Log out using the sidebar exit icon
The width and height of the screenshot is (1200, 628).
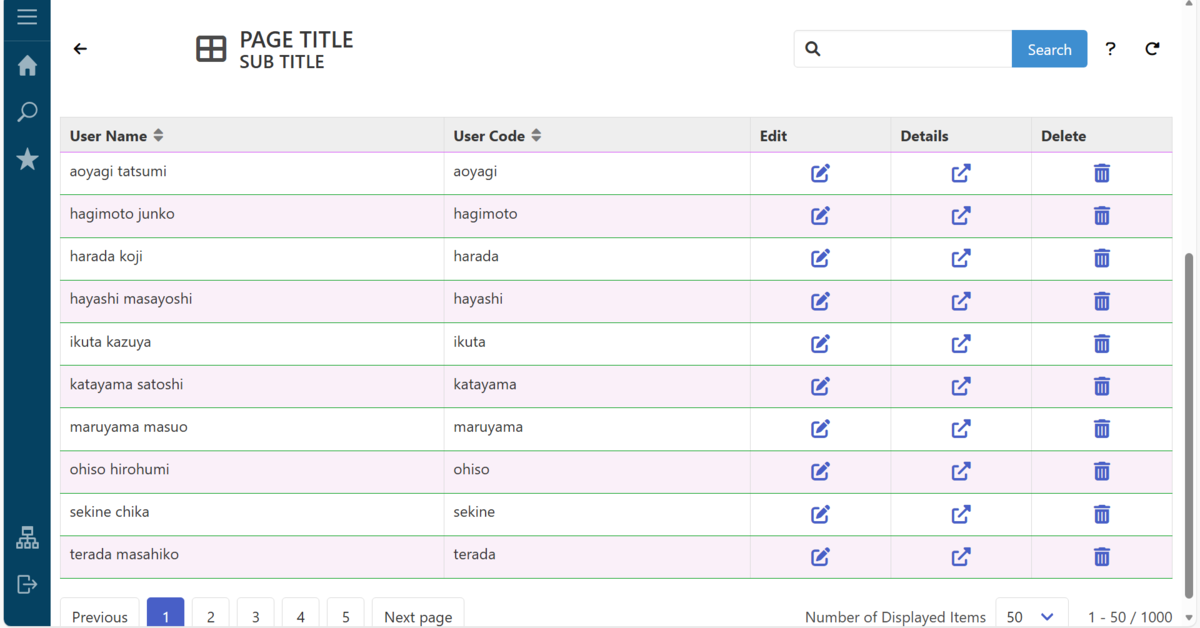tap(27, 584)
